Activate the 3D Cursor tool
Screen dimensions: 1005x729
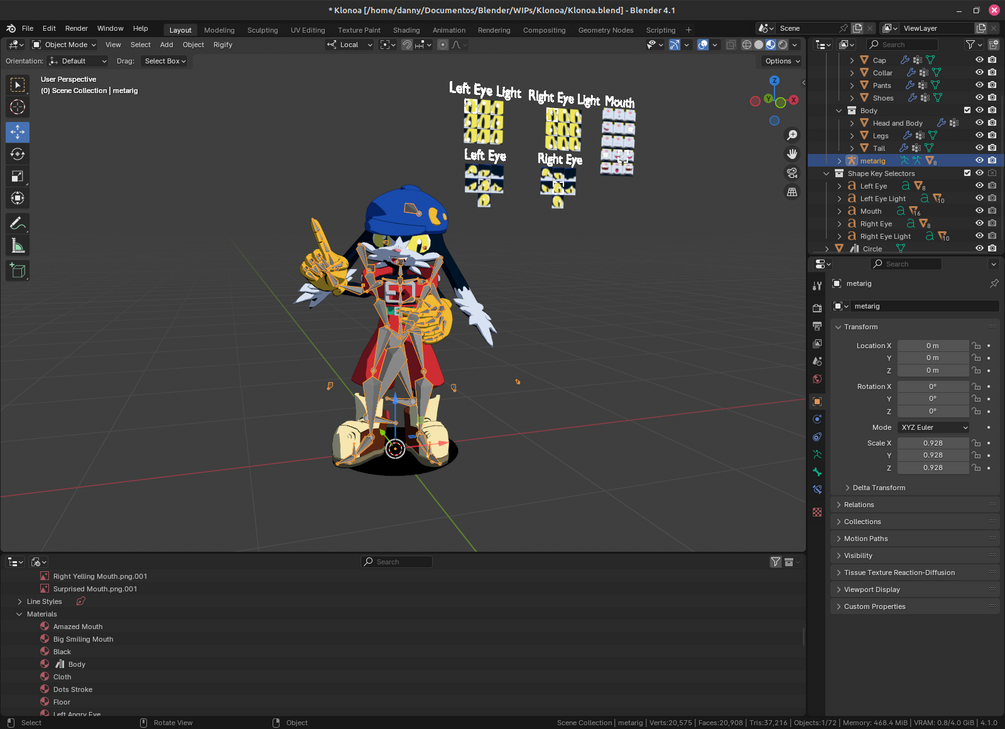(17, 107)
